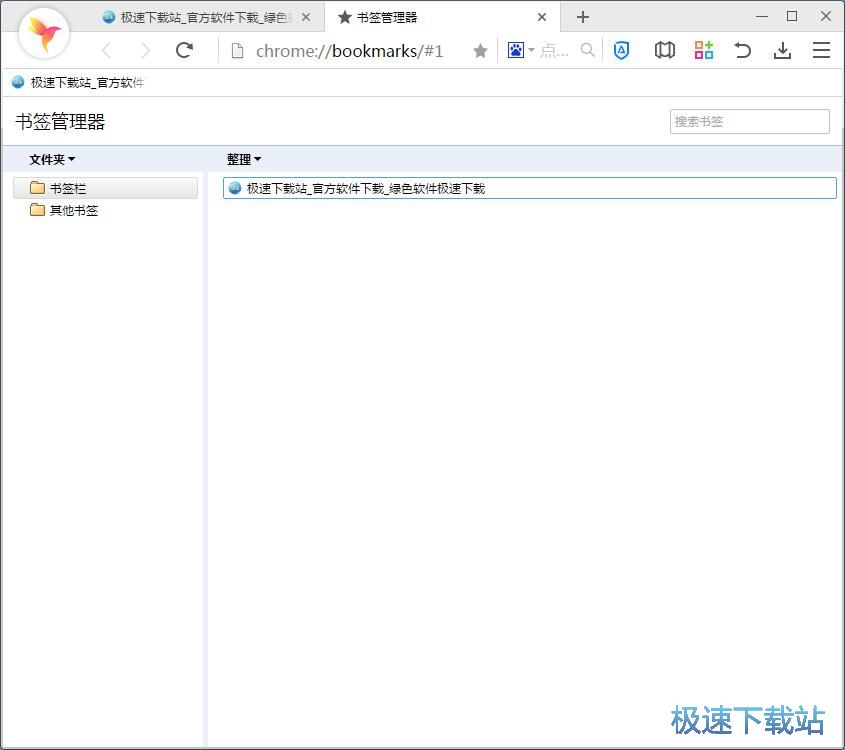
Task: Open 极速下载站 bookmark in bookmarks bar
Action: point(78,82)
